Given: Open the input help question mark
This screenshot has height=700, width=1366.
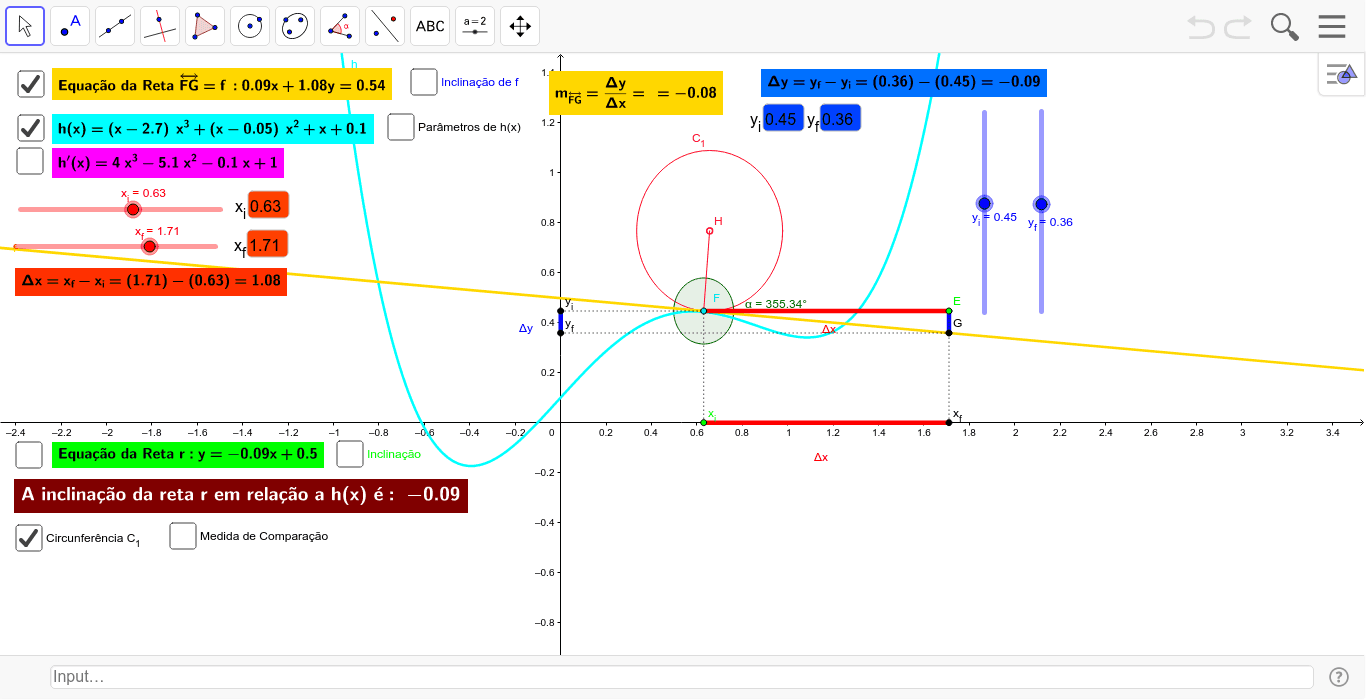Looking at the screenshot, I should coord(1339,677).
